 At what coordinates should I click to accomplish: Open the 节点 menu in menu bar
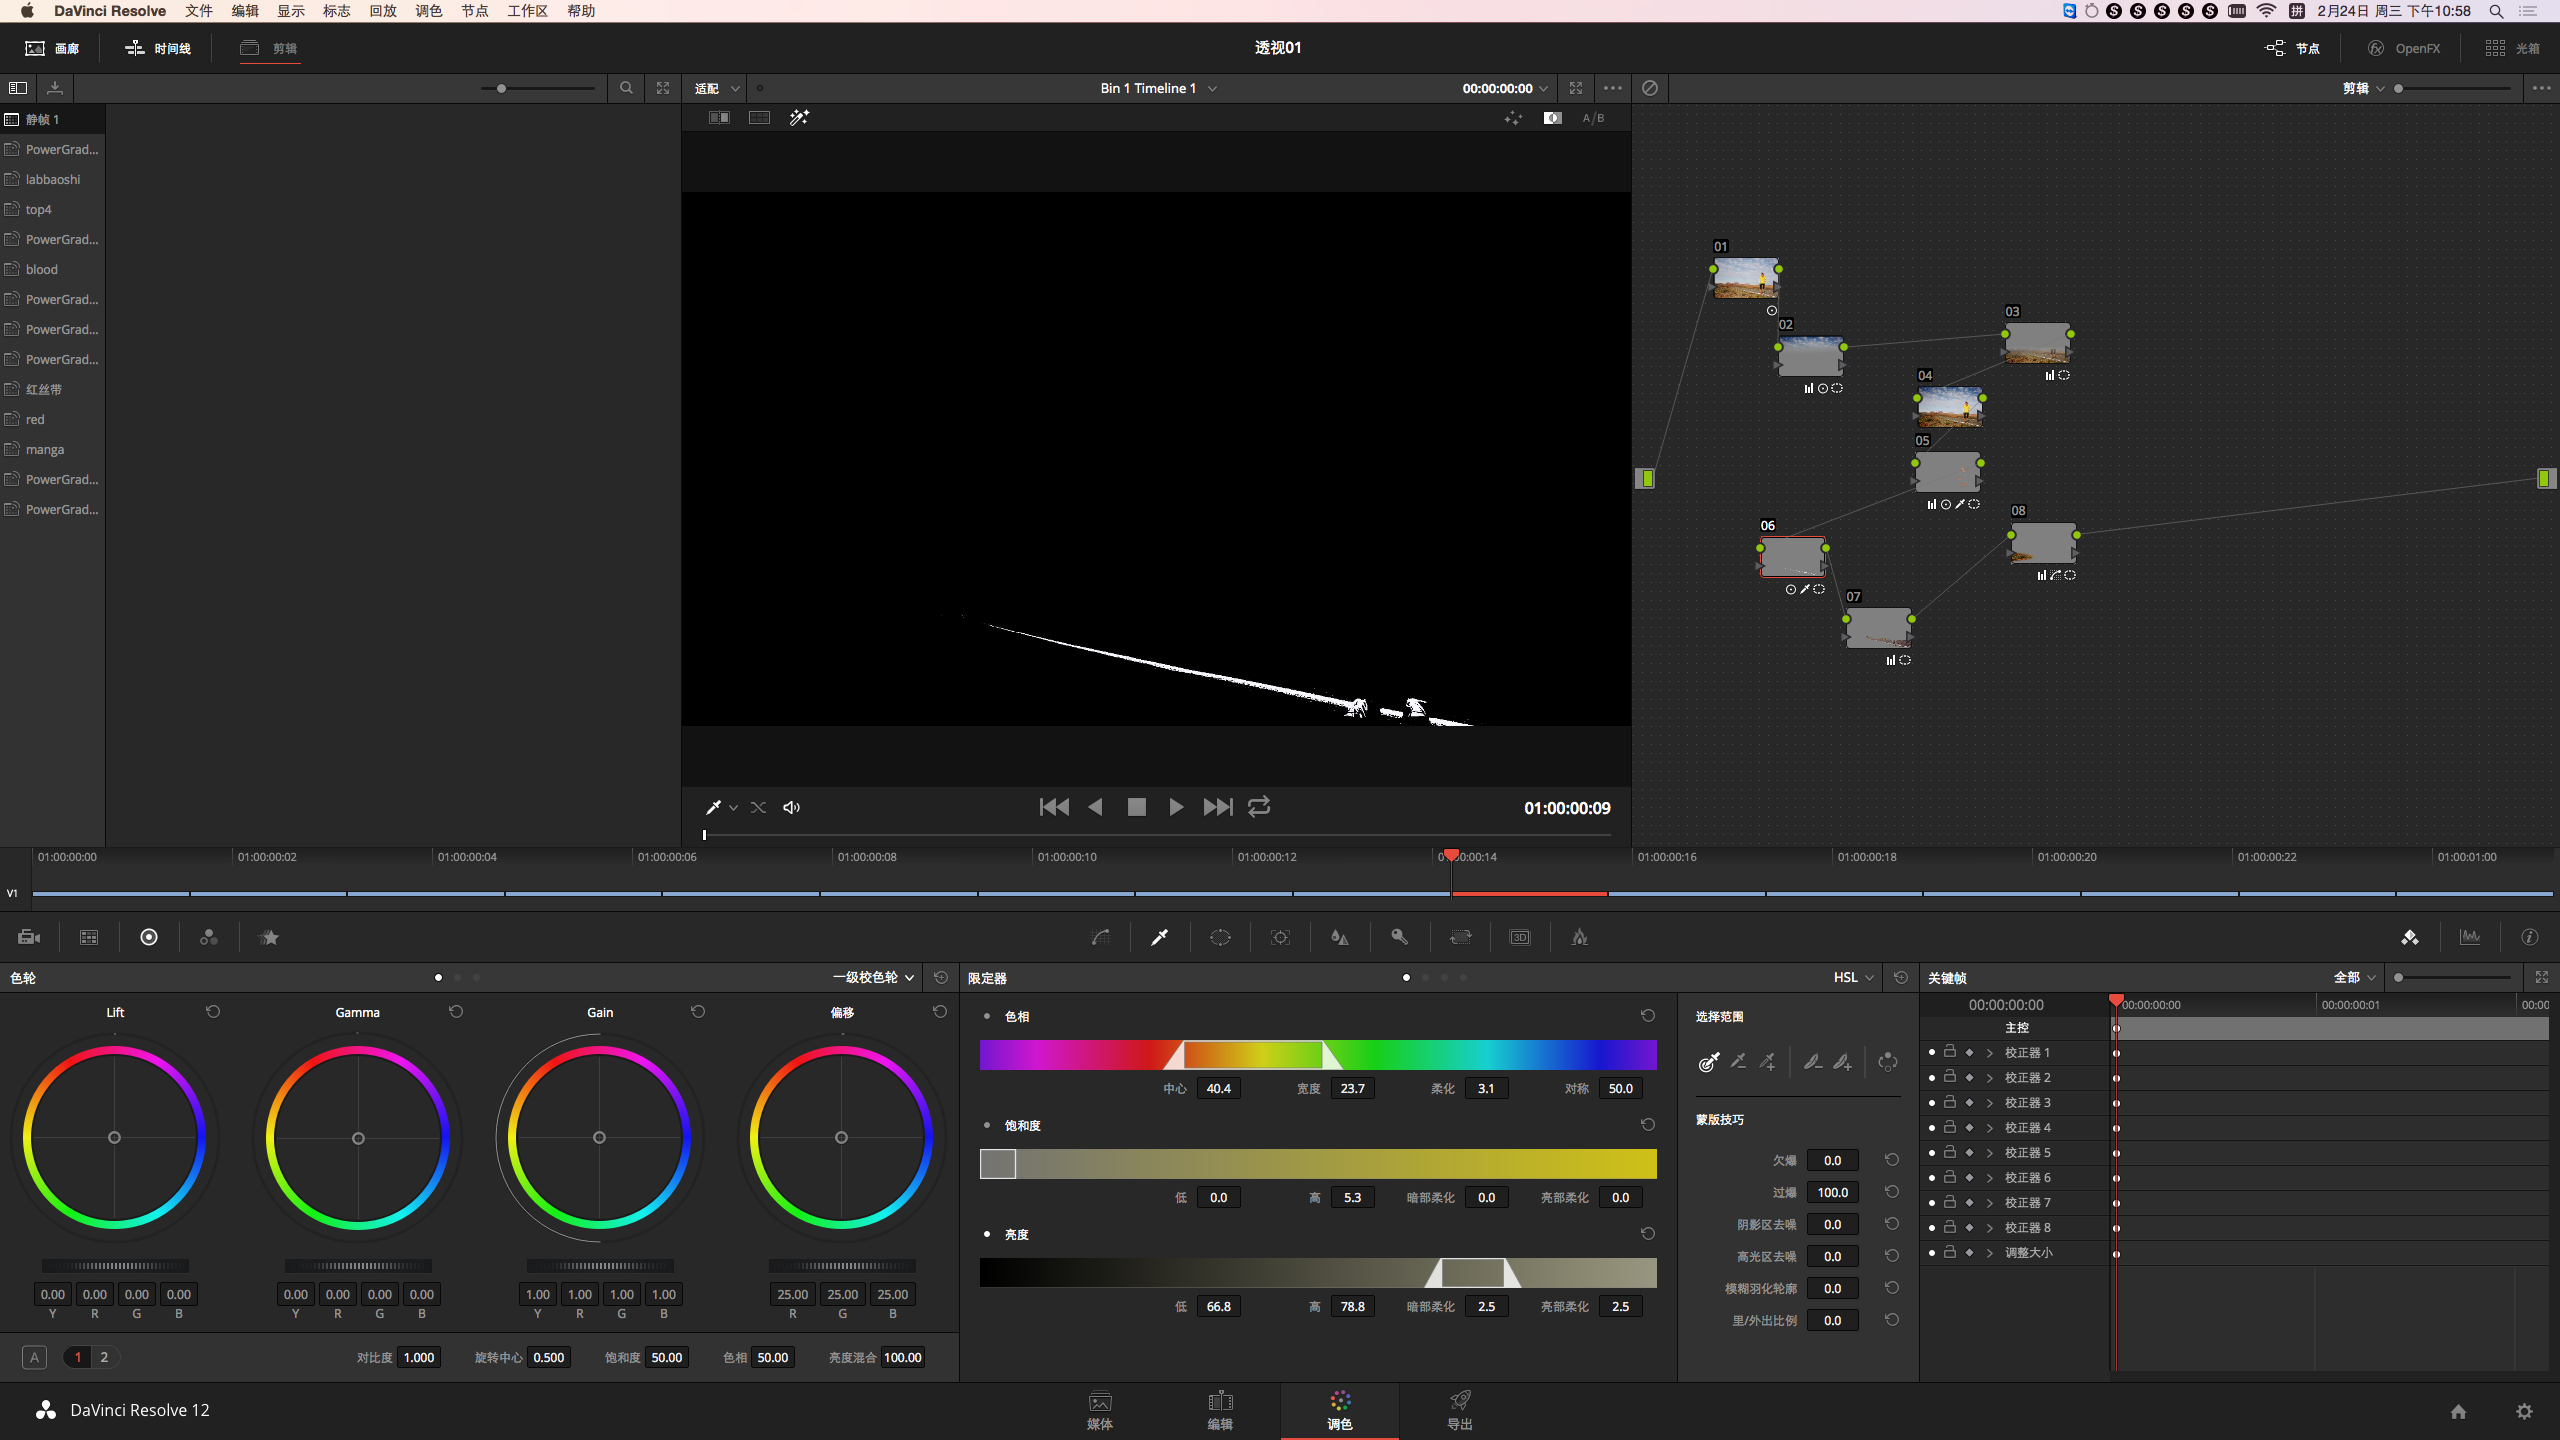[474, 11]
